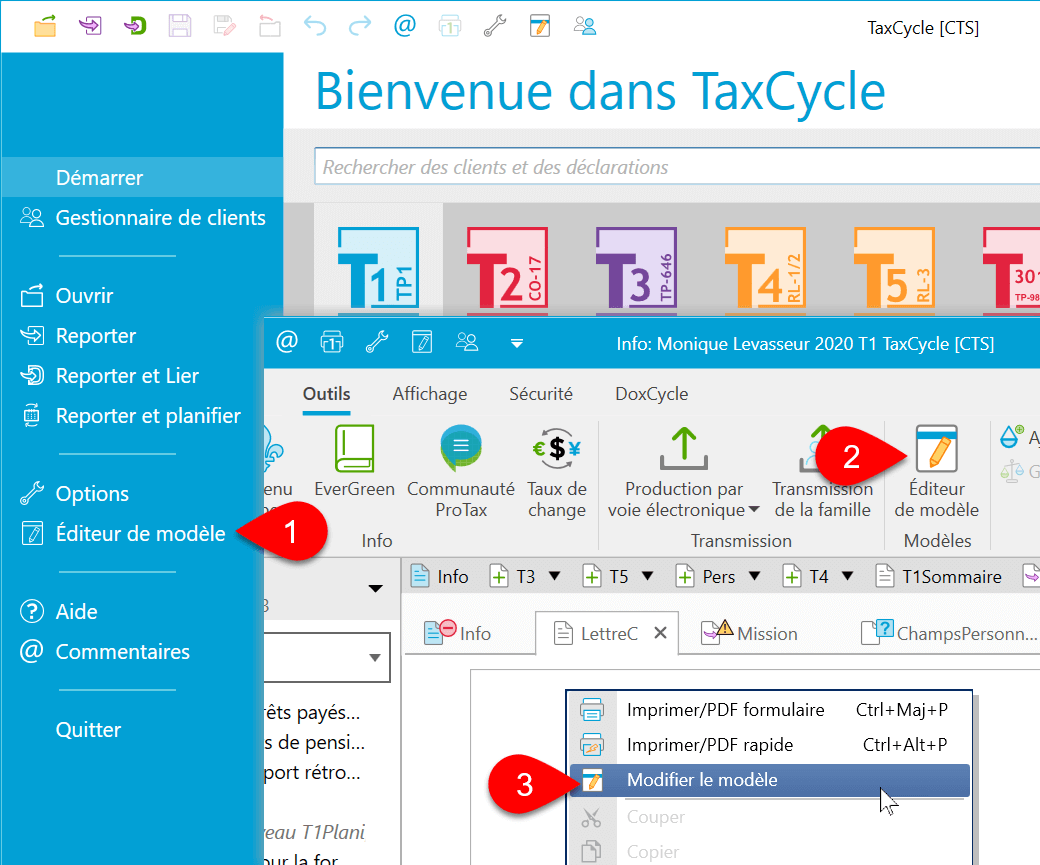Image resolution: width=1040 pixels, height=865 pixels.
Task: Click the wrench options icon in start window toolbar
Action: [495, 27]
